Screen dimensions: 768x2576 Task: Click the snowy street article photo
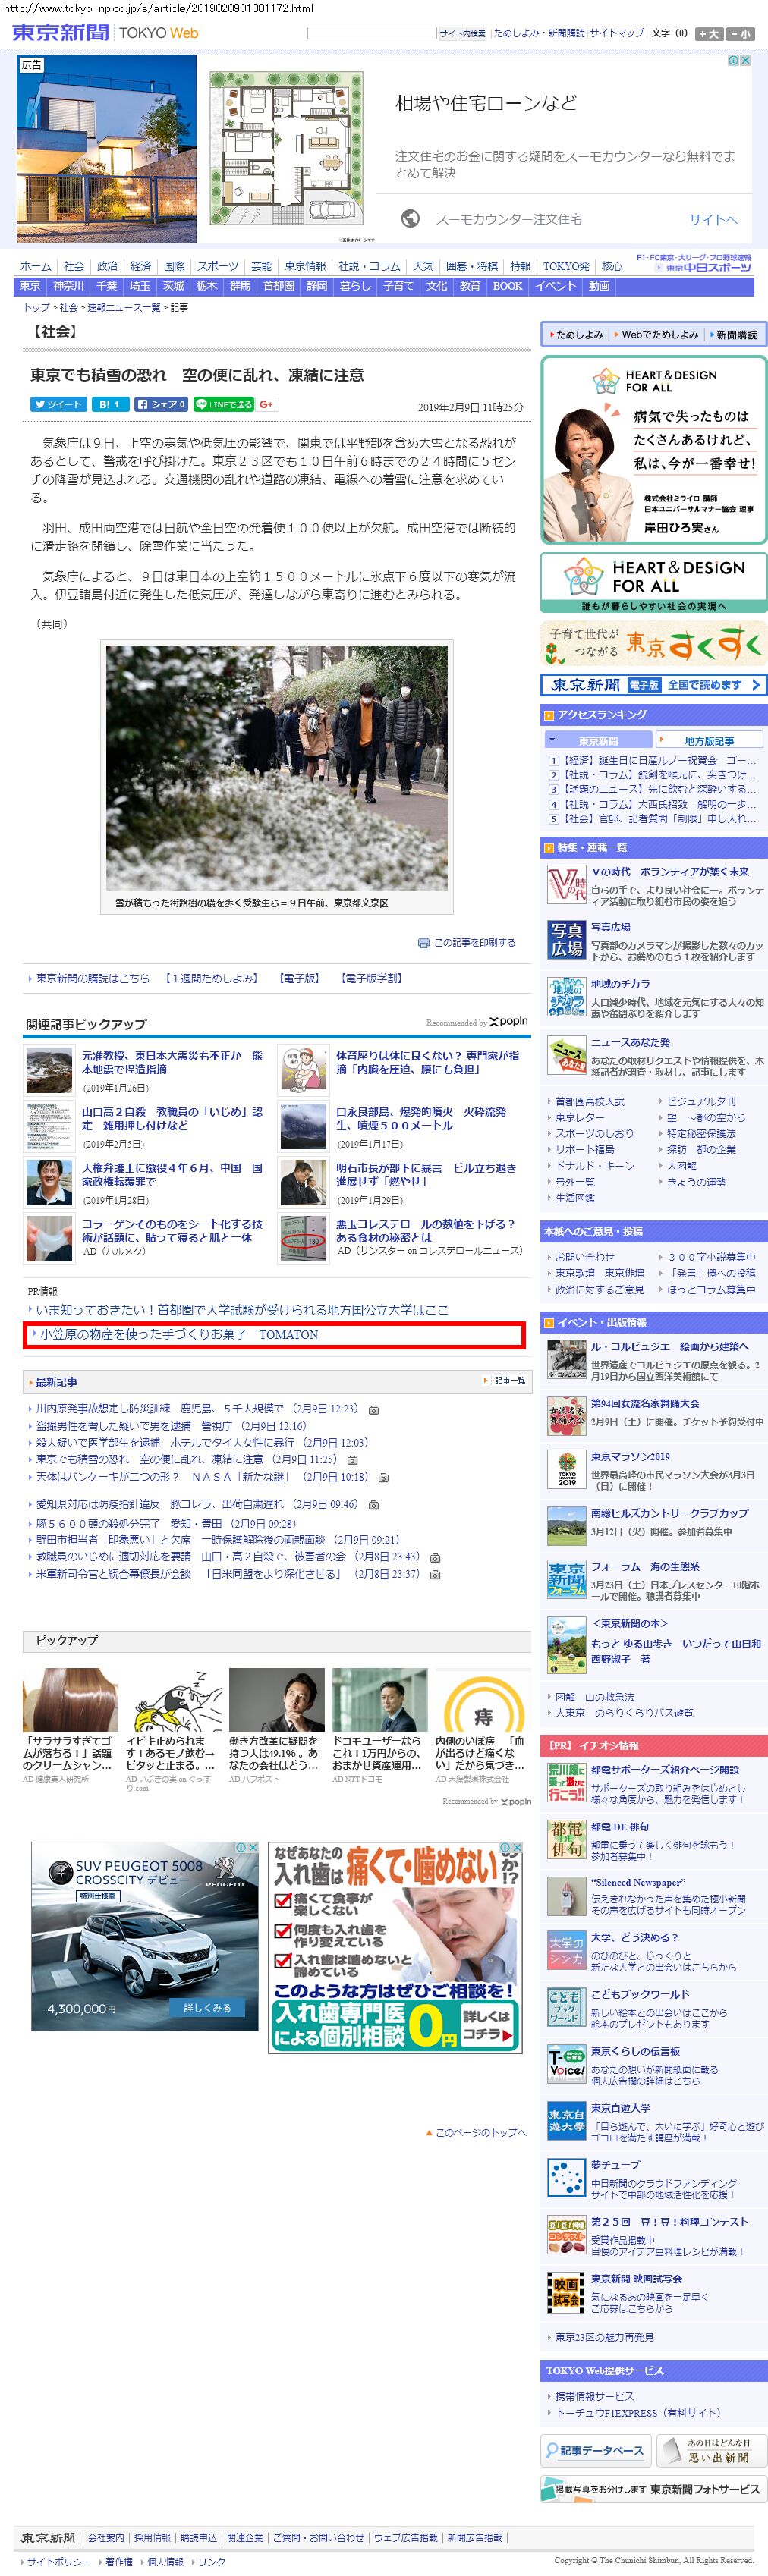277,767
